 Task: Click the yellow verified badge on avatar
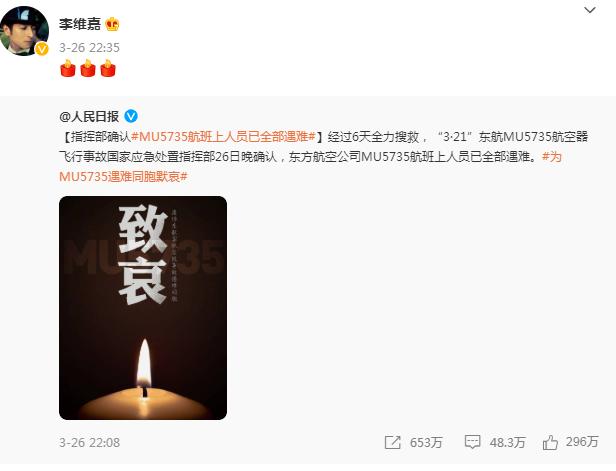click(x=42, y=49)
